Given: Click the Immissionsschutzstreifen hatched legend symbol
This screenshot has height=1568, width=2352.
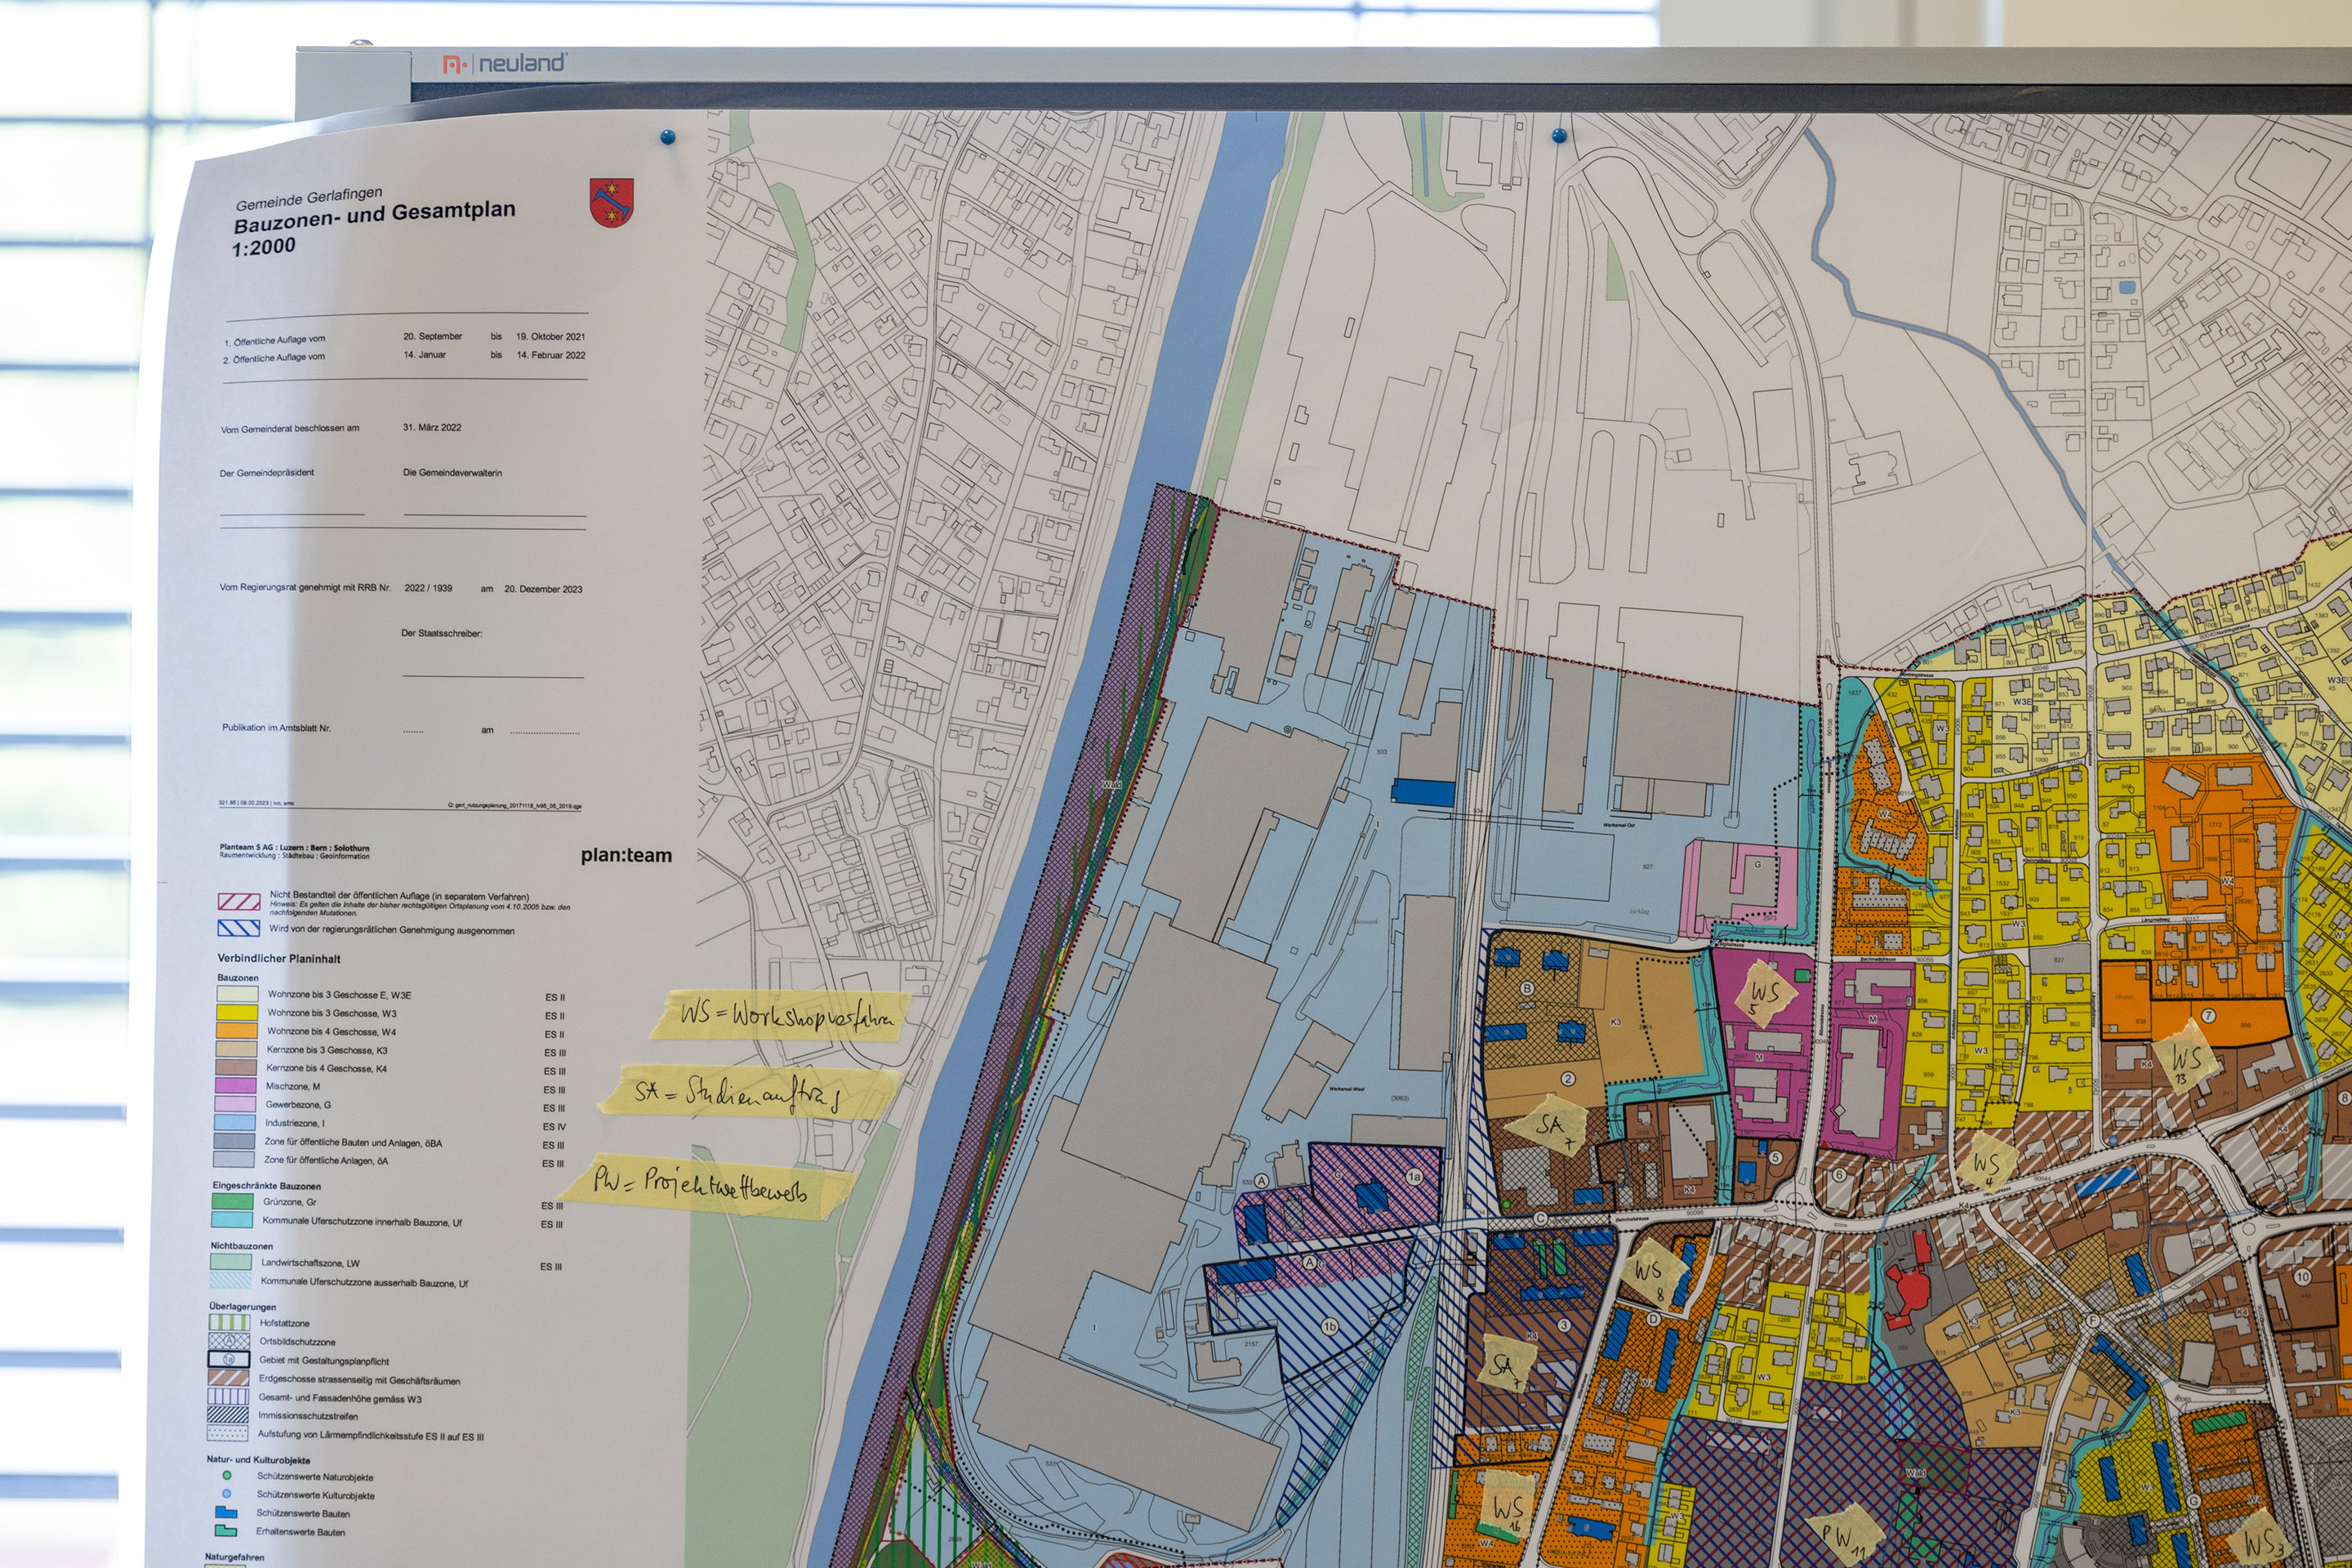Looking at the screenshot, I should pyautogui.click(x=228, y=1416).
